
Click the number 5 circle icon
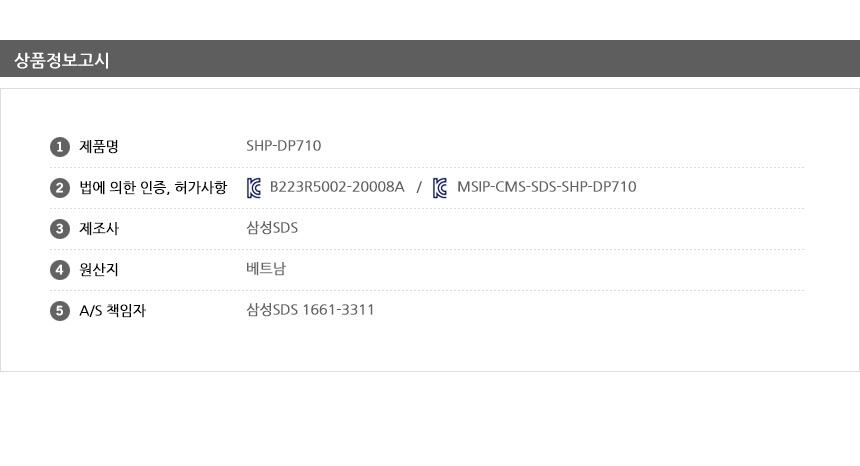[x=59, y=311]
